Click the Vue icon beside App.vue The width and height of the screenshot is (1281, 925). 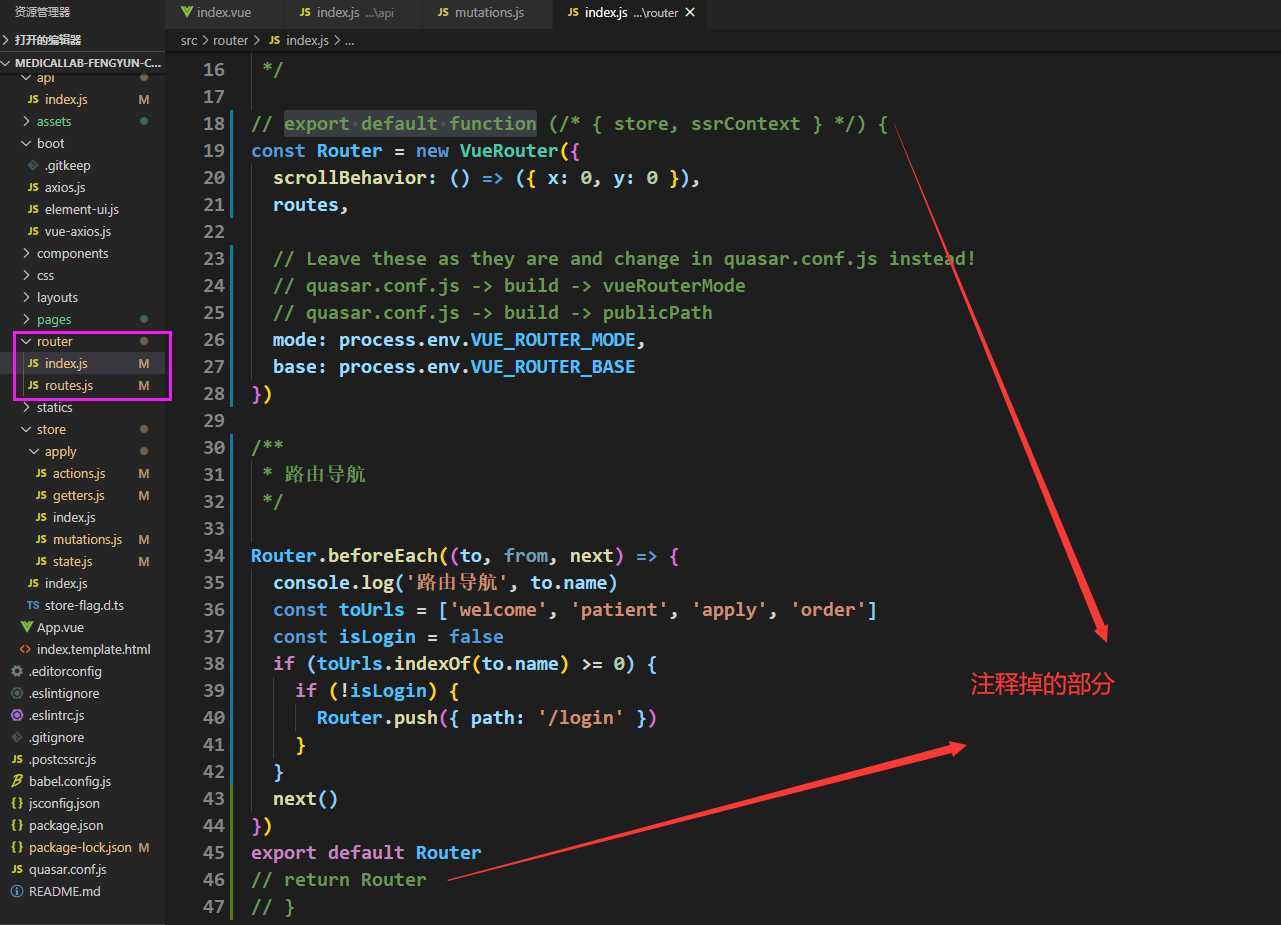[27, 627]
